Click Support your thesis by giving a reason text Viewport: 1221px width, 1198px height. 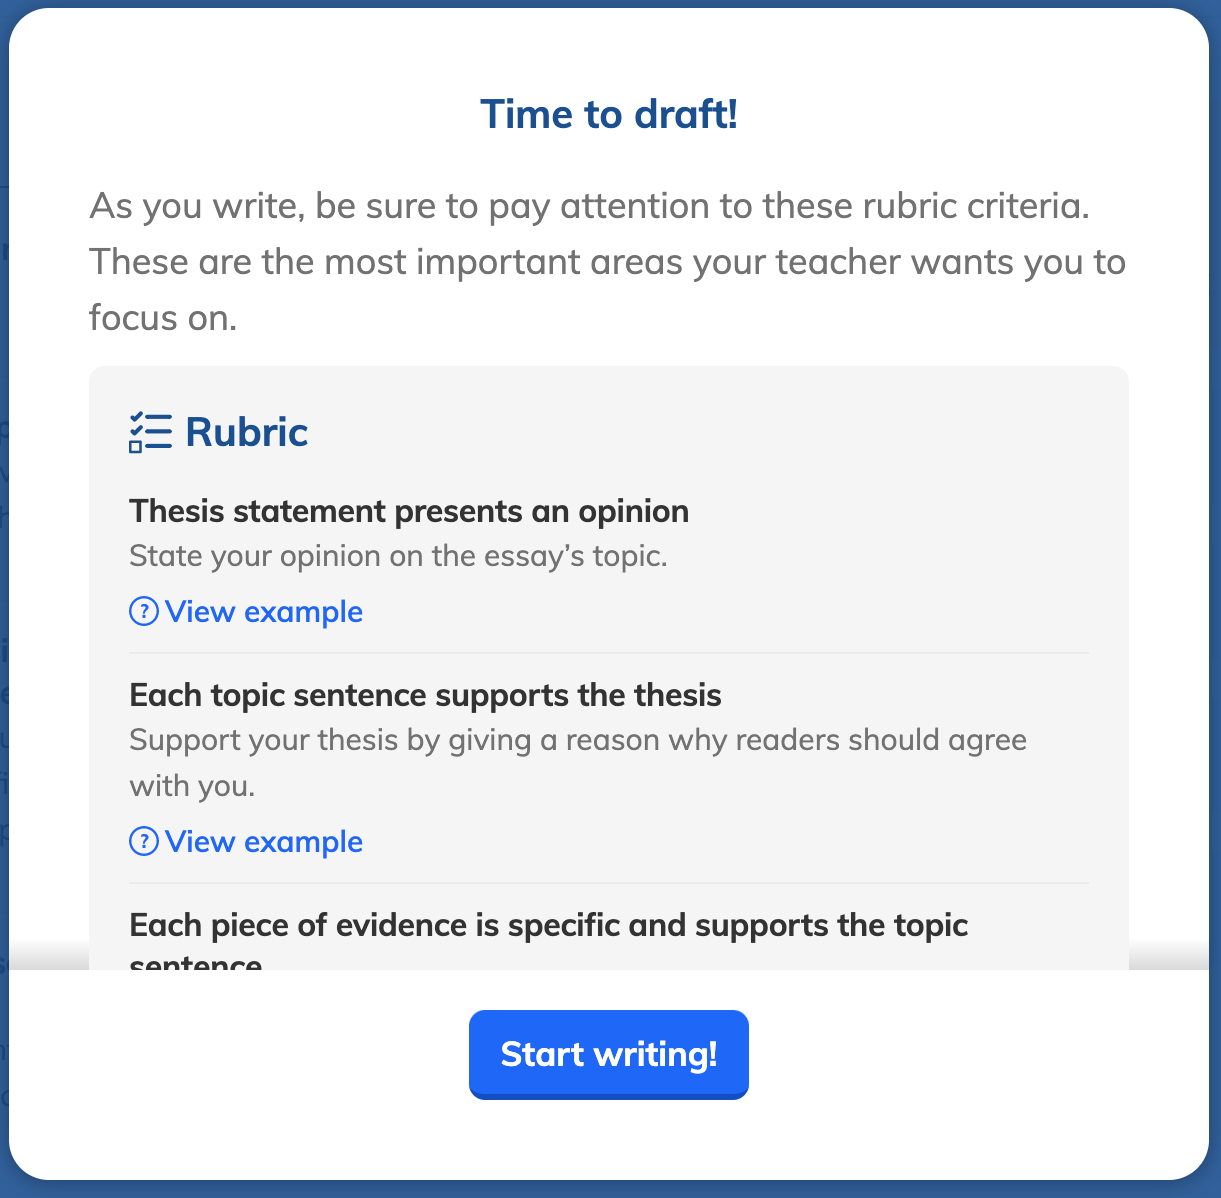click(578, 740)
